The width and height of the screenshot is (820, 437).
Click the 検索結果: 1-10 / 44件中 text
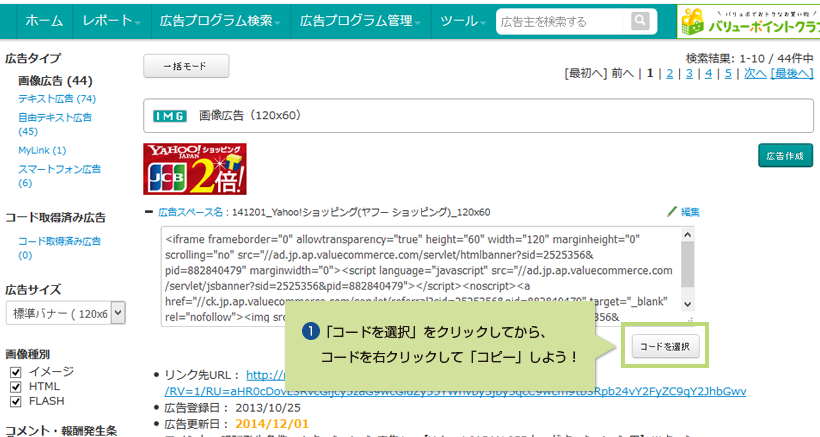749,58
